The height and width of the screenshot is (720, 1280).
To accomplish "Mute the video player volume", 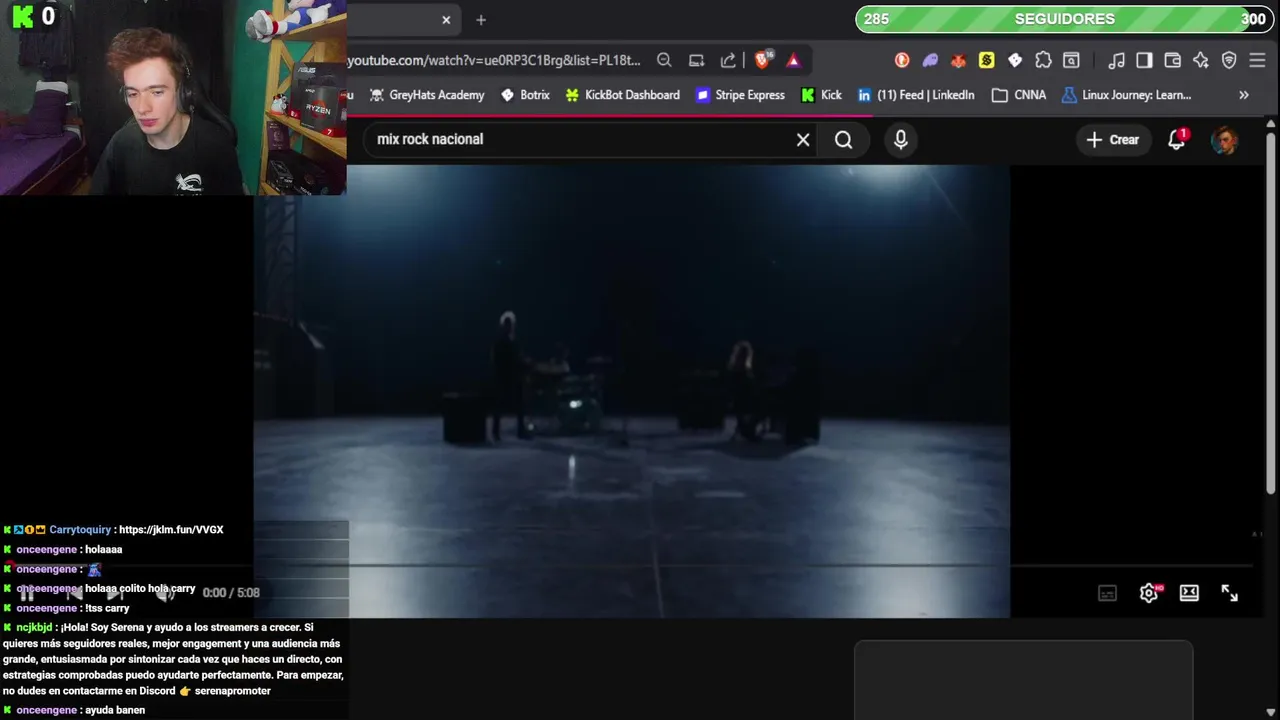I will click(x=165, y=593).
